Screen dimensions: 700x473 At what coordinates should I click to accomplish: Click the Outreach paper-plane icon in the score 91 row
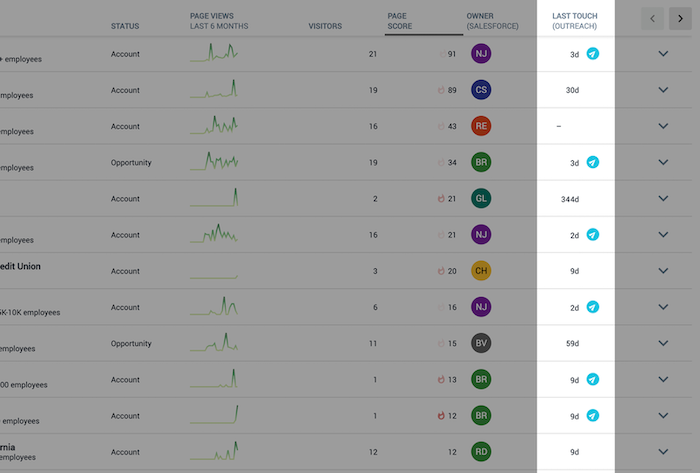coord(592,54)
